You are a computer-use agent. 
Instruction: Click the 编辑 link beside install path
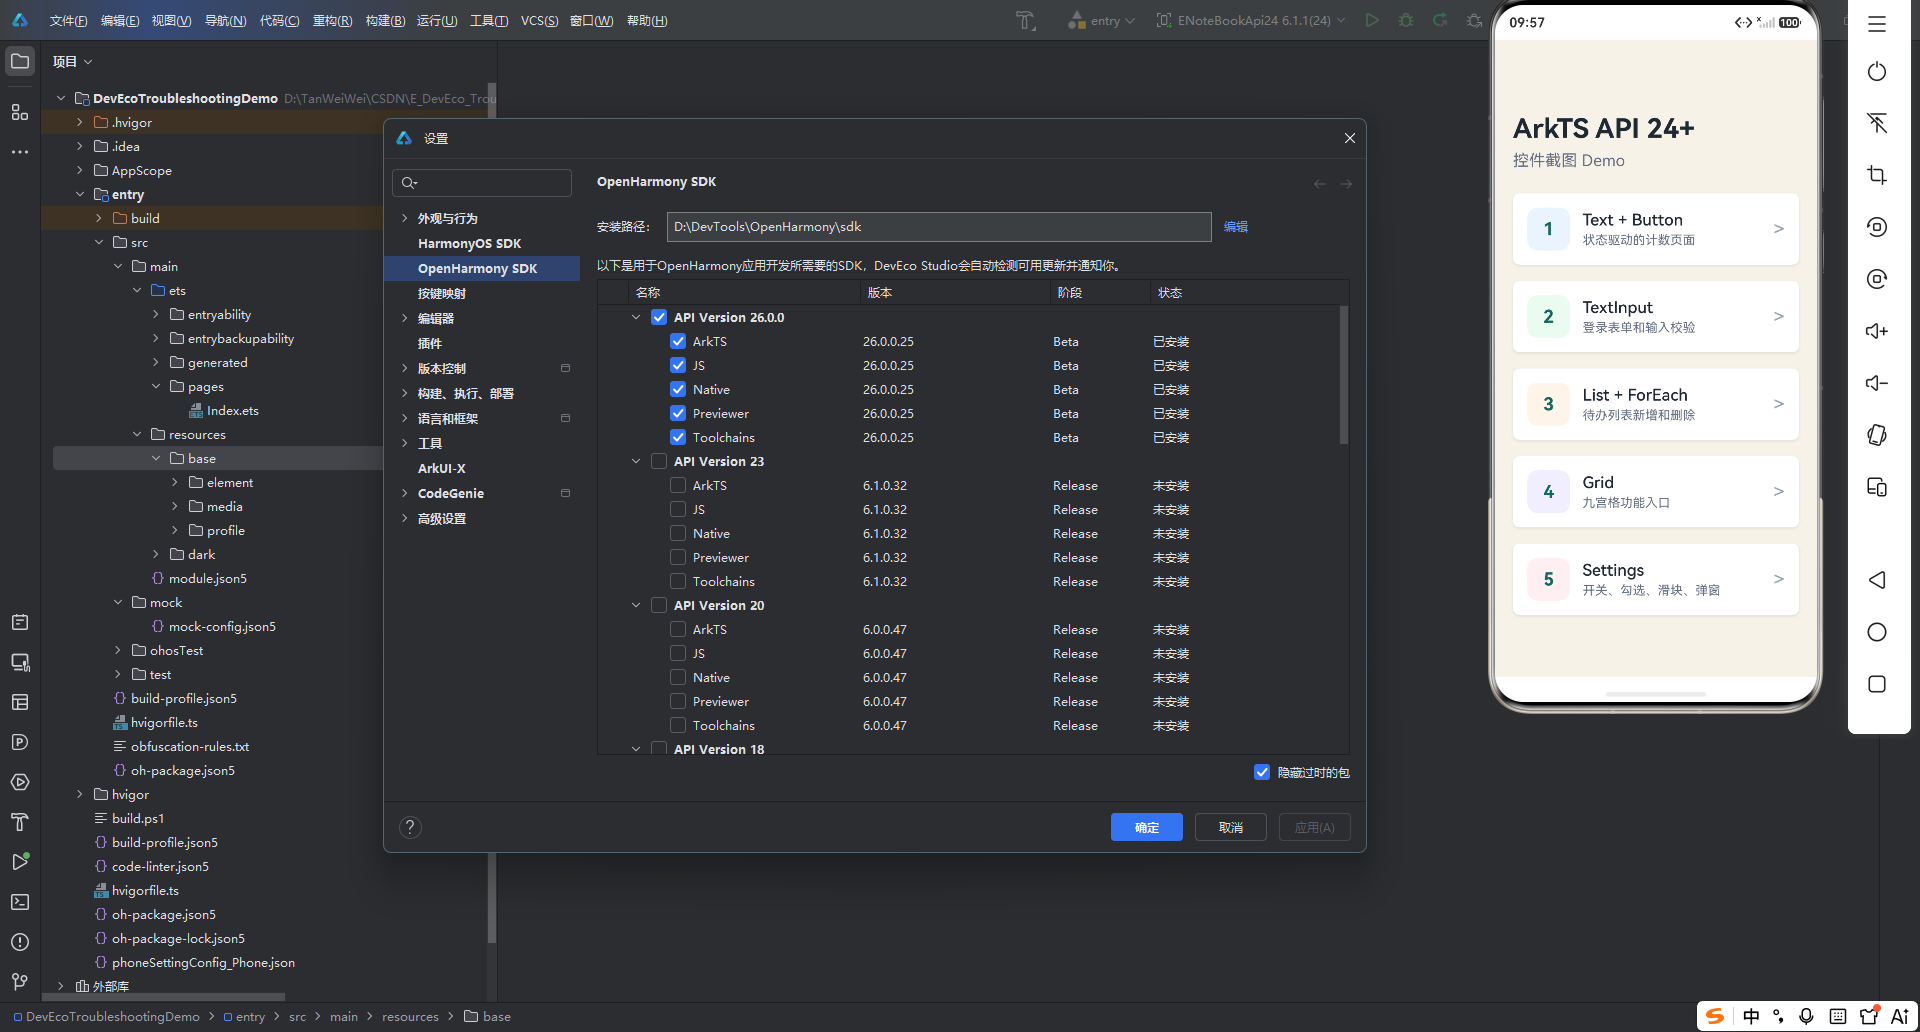point(1236,227)
